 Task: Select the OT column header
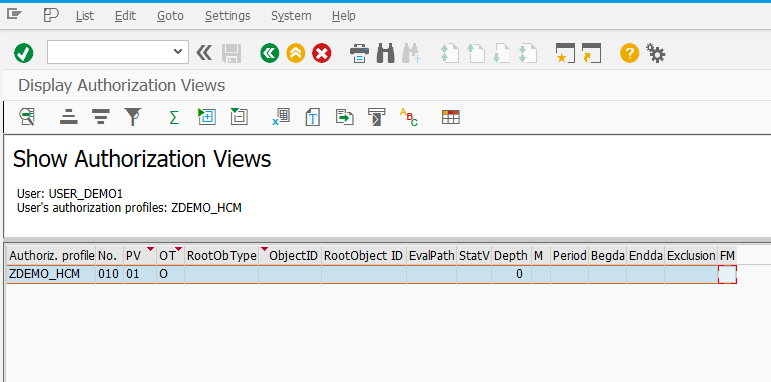tap(170, 256)
